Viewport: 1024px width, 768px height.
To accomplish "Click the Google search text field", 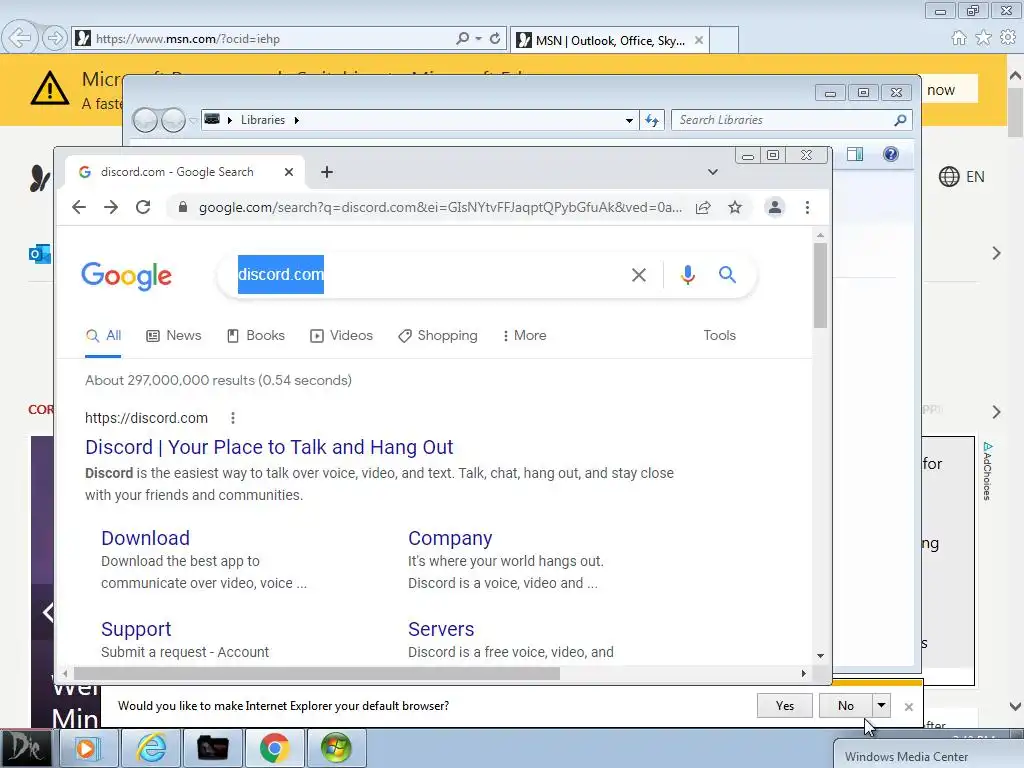I will (x=424, y=275).
